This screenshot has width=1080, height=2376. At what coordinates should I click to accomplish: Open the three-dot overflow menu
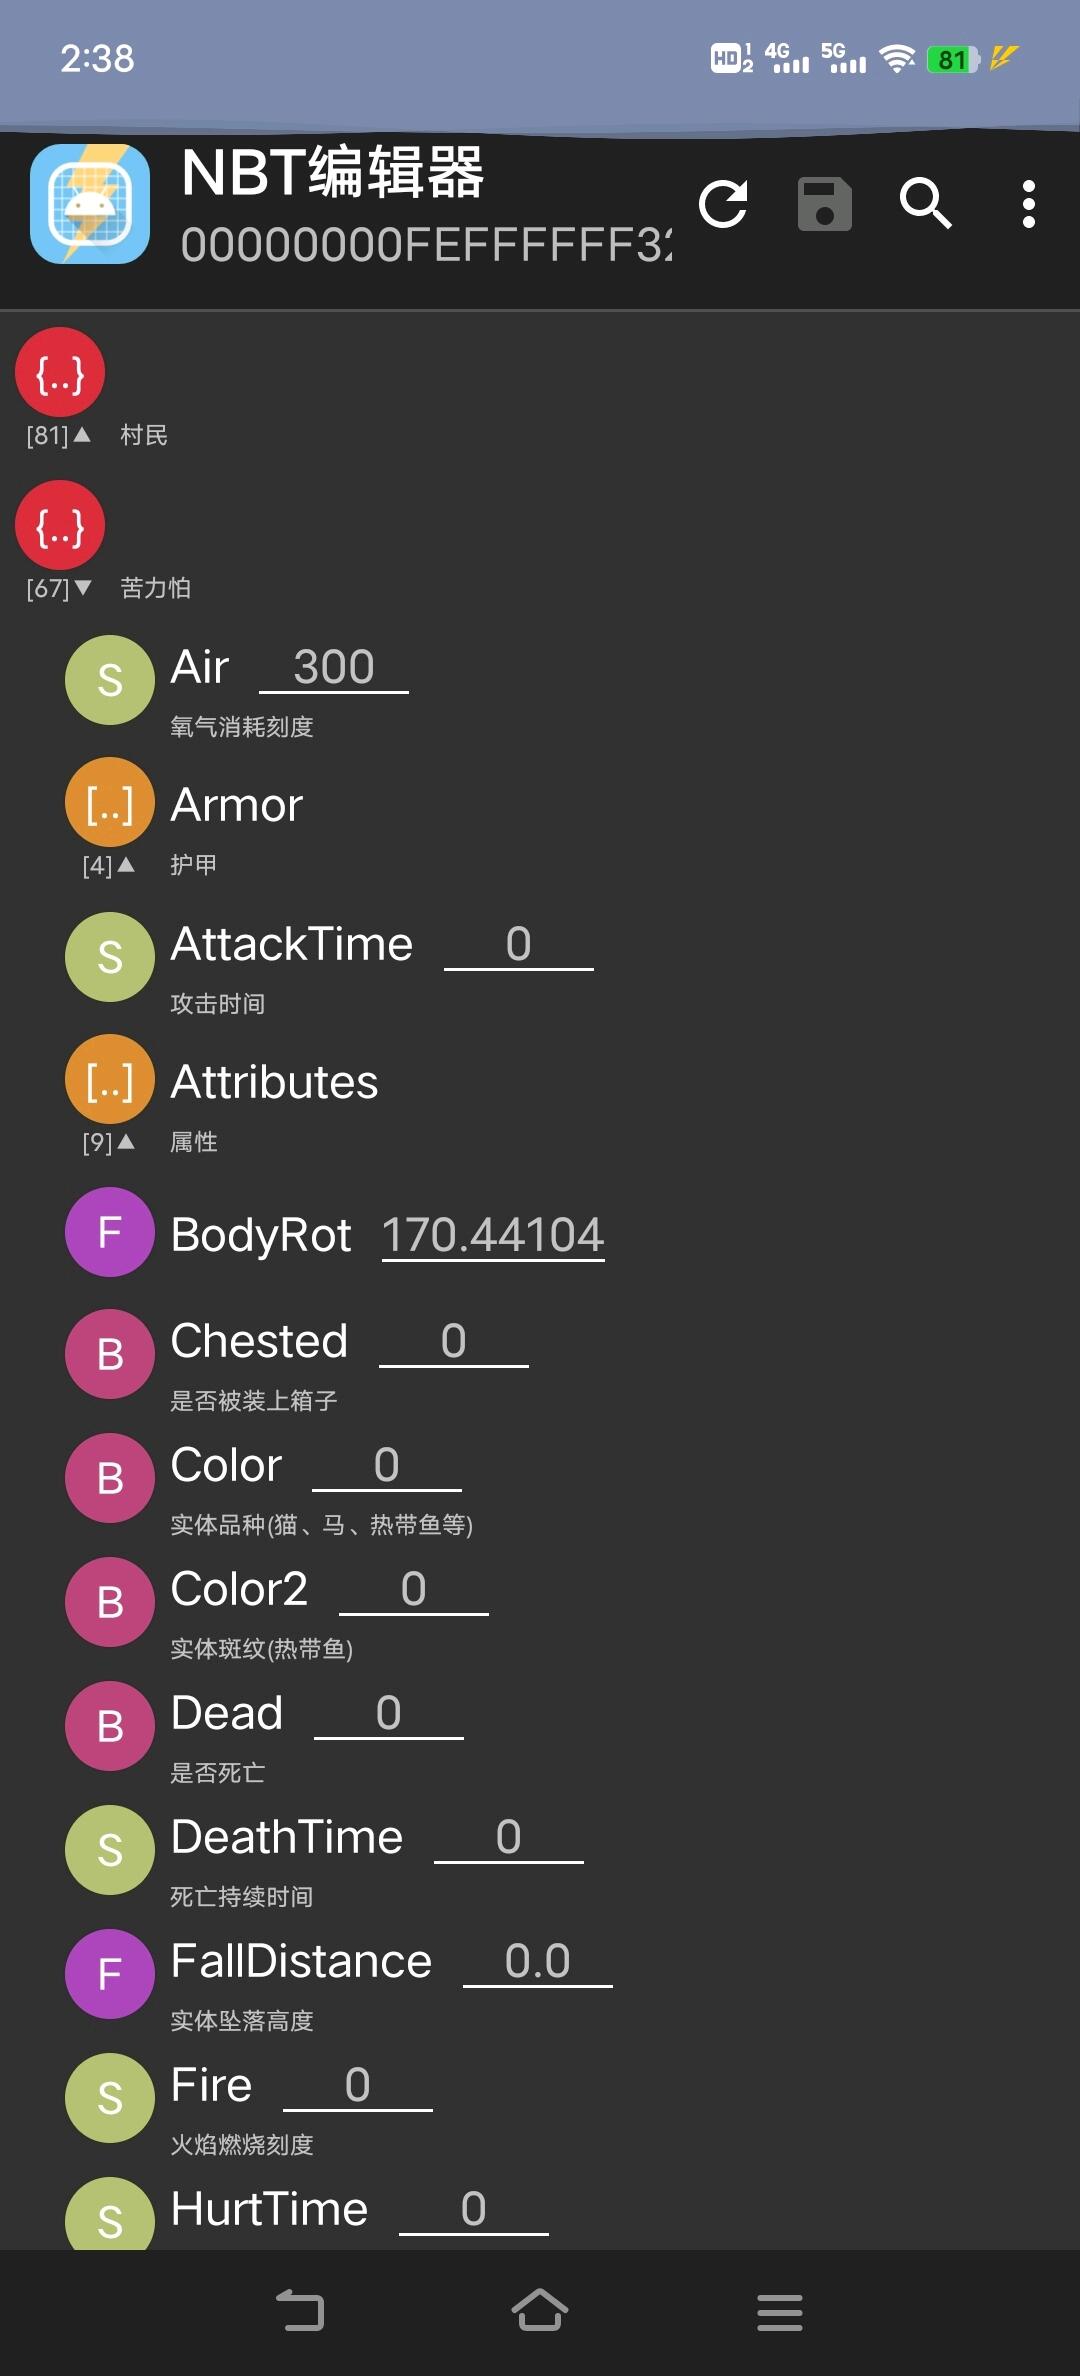tap(1028, 204)
